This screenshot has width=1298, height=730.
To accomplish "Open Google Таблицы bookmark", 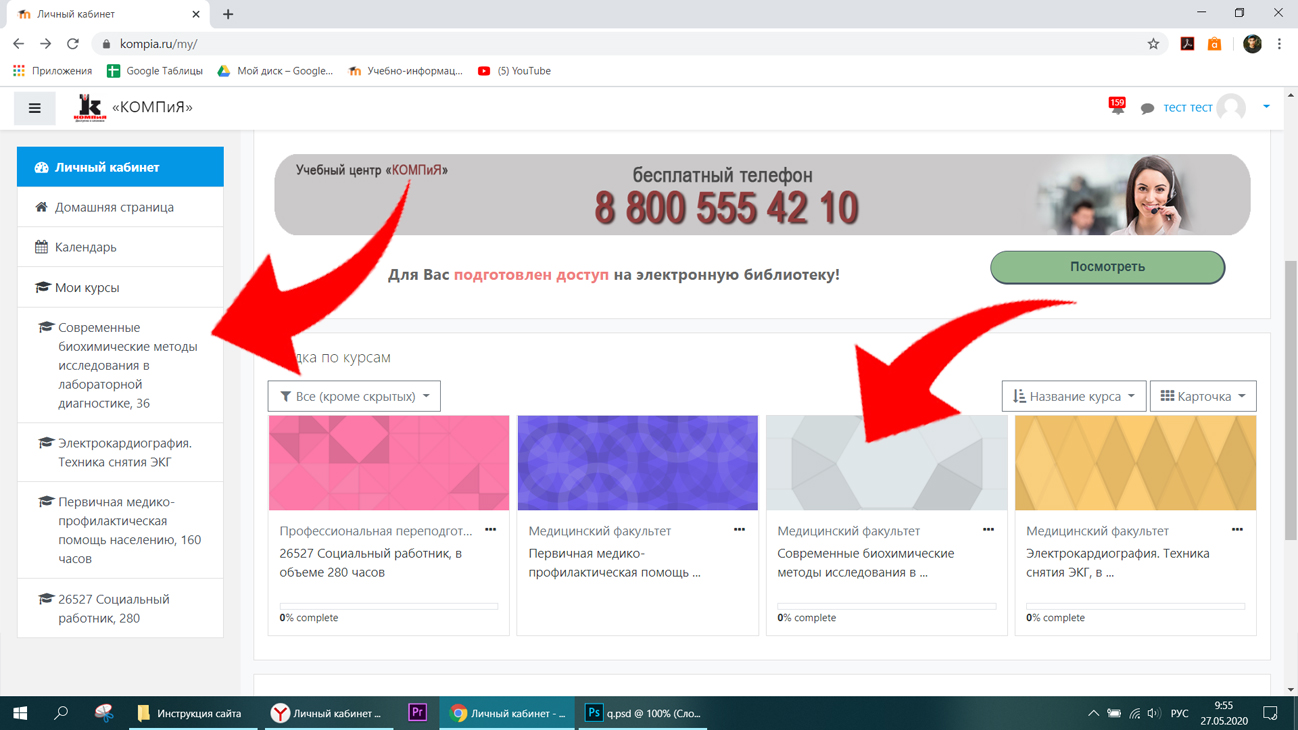I will click(x=154, y=71).
